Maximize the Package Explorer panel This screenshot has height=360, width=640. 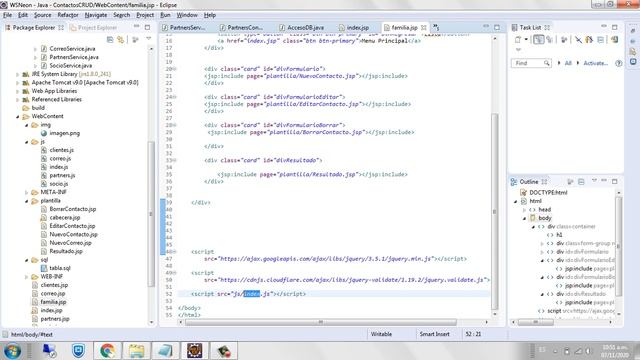pos(147,27)
